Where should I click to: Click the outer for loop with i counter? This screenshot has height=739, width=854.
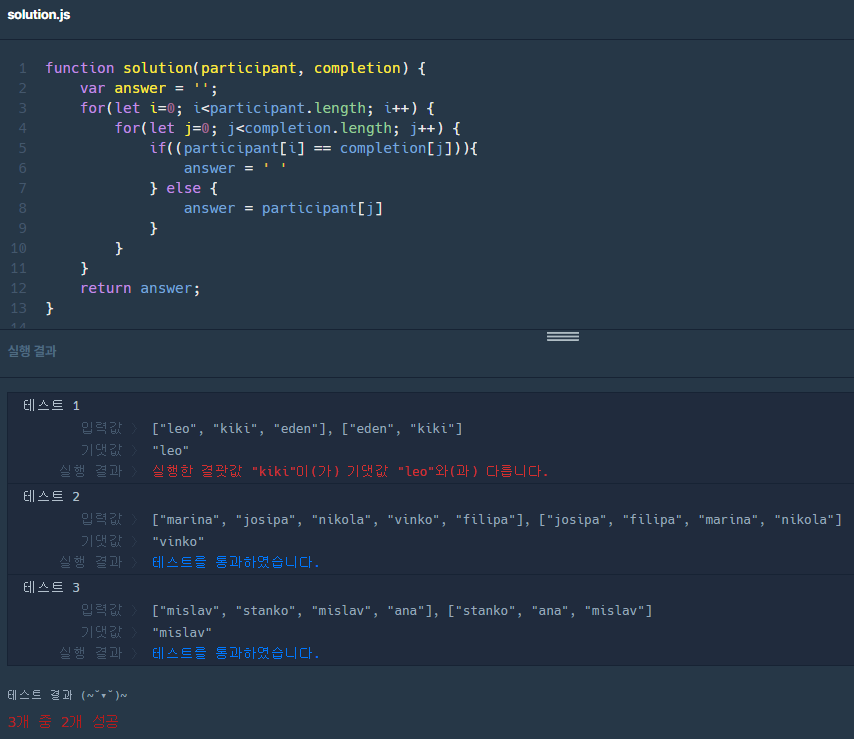click(257, 108)
